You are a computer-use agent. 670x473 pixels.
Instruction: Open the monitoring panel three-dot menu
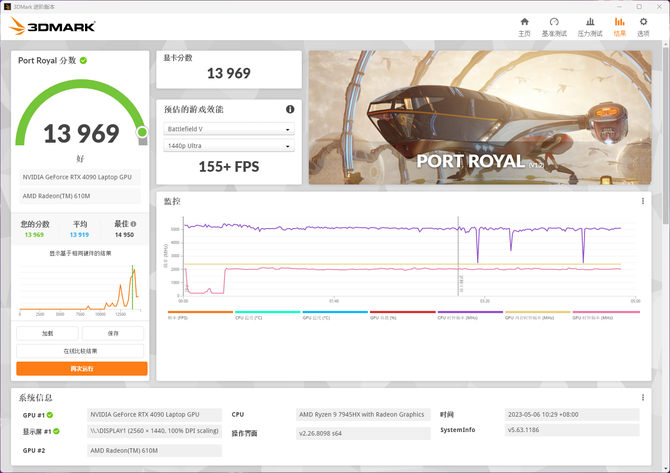coord(642,202)
